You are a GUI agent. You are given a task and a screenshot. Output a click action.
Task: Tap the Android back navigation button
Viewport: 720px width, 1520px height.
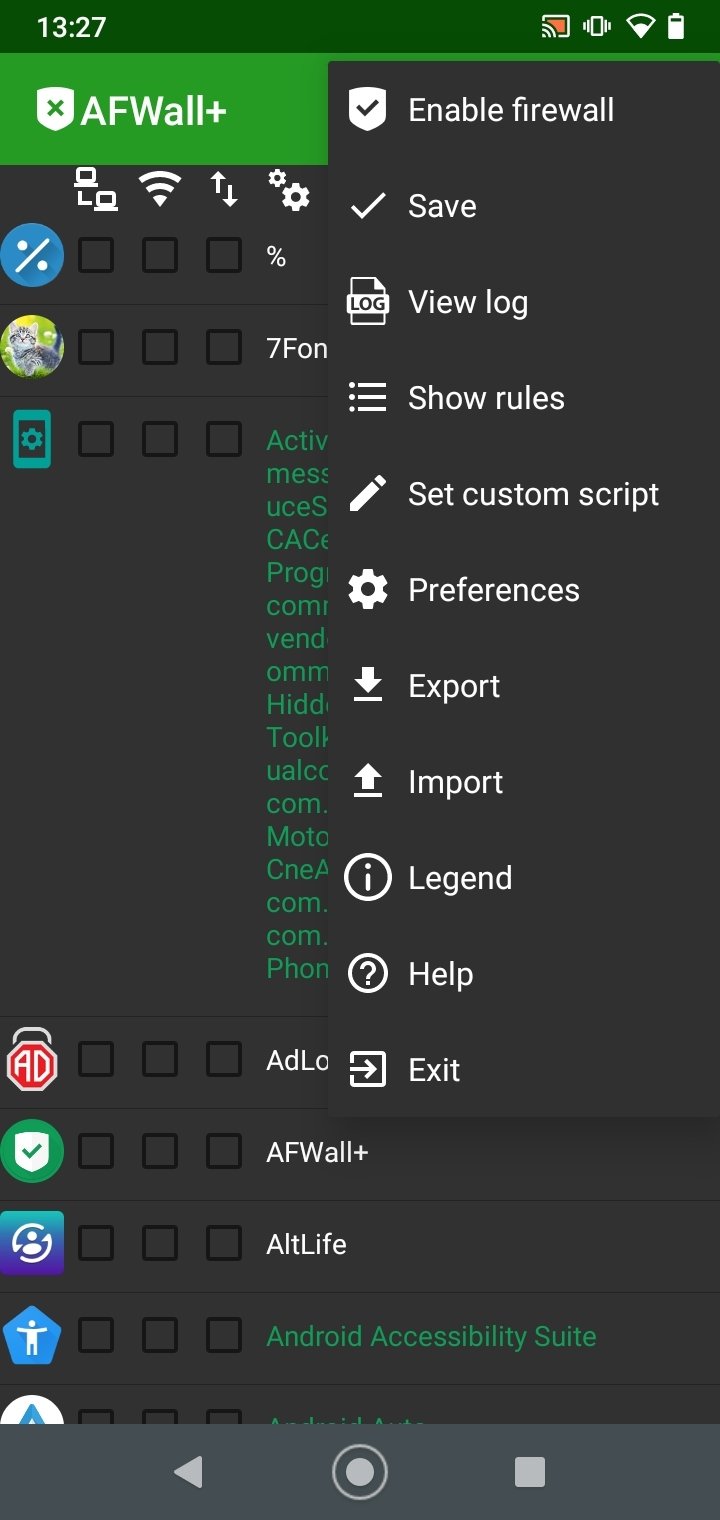[188, 1472]
